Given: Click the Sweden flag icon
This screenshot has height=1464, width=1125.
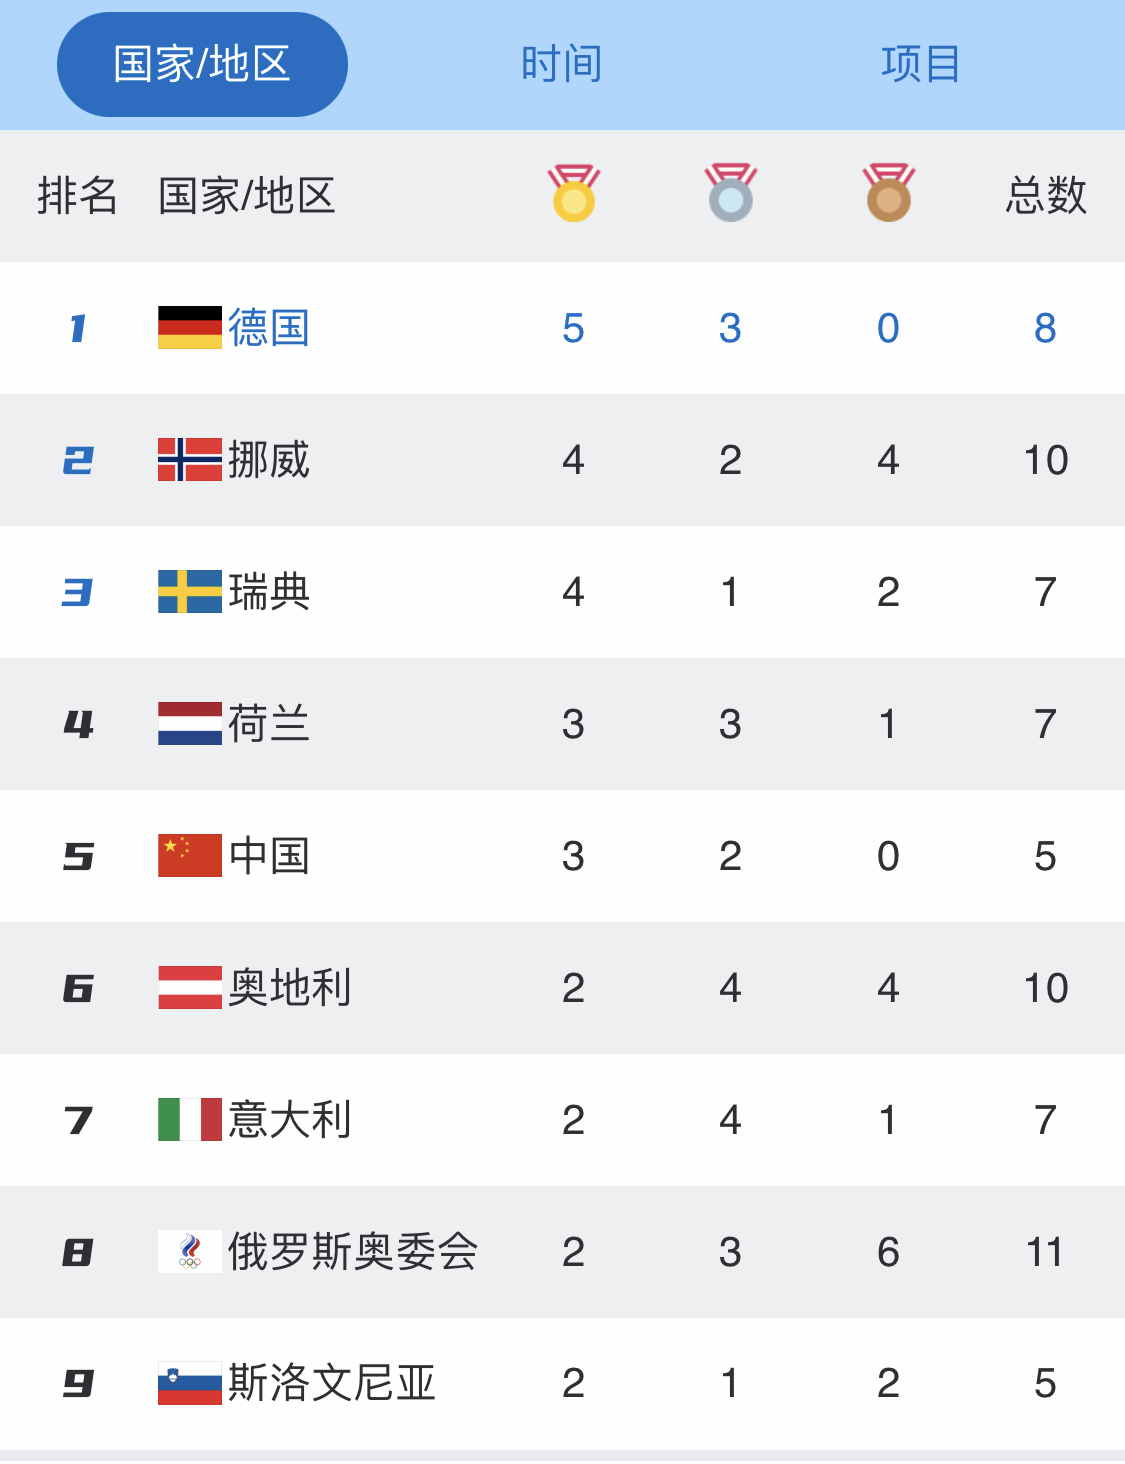Looking at the screenshot, I should tap(190, 592).
